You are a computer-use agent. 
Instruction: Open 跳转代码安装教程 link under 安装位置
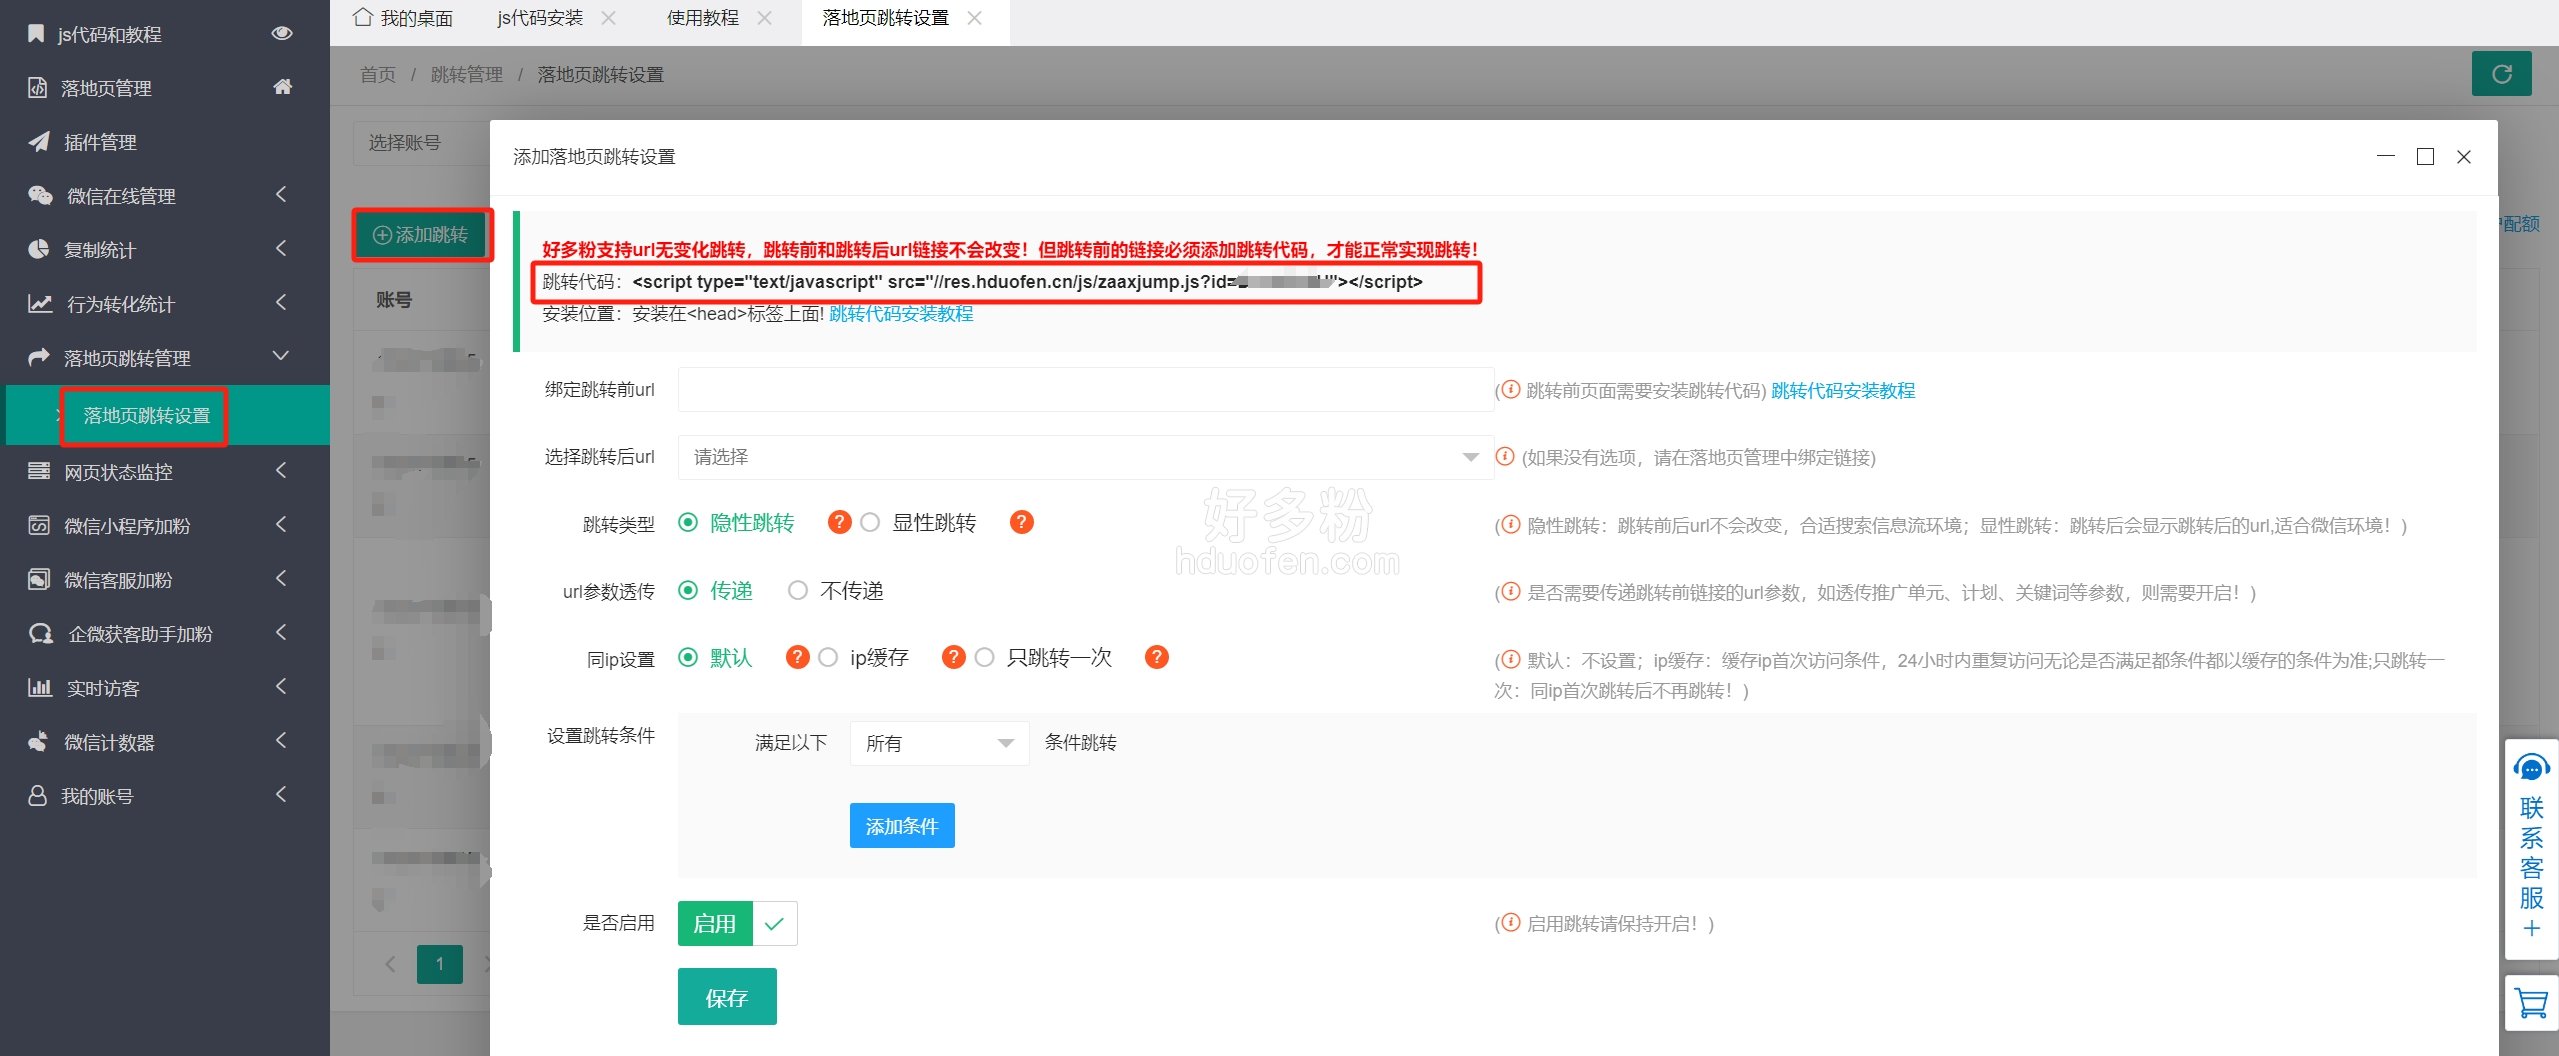point(901,314)
